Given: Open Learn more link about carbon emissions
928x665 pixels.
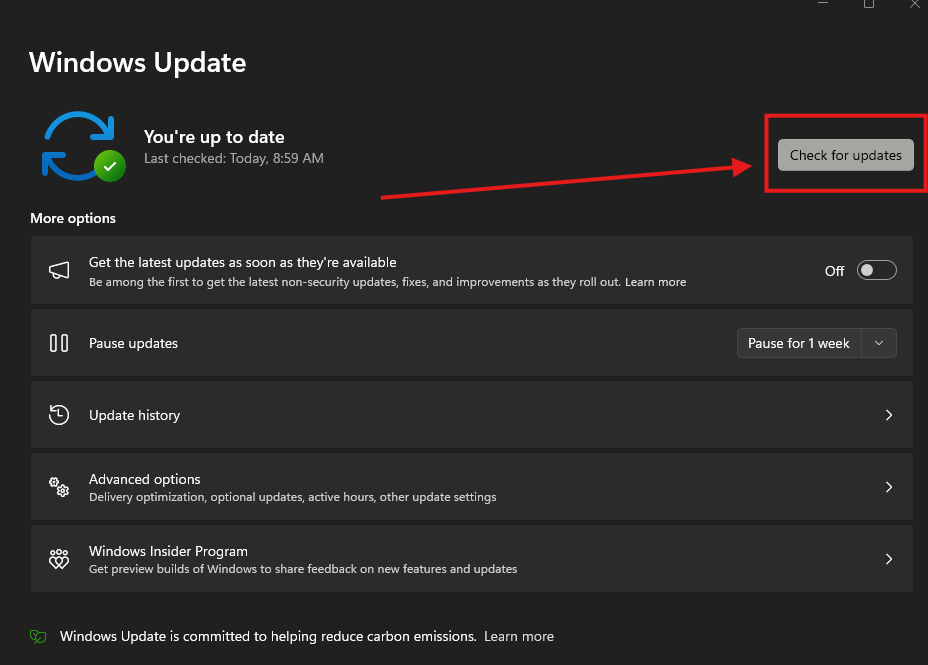Looking at the screenshot, I should click(x=519, y=637).
